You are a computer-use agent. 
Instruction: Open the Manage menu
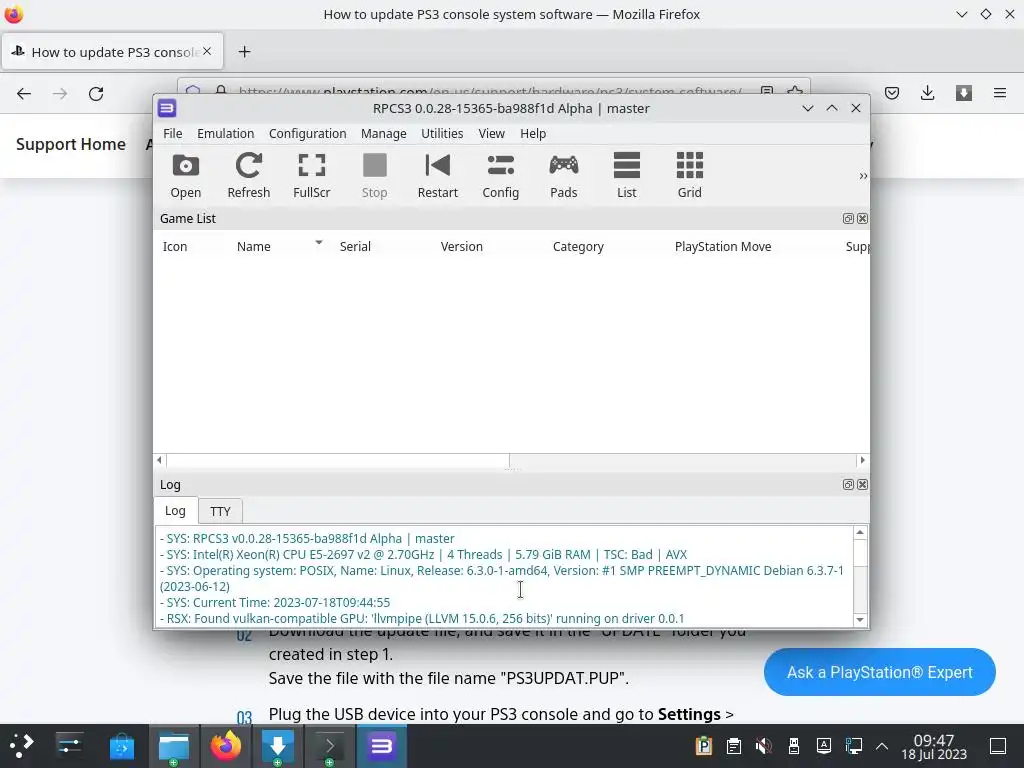[383, 133]
